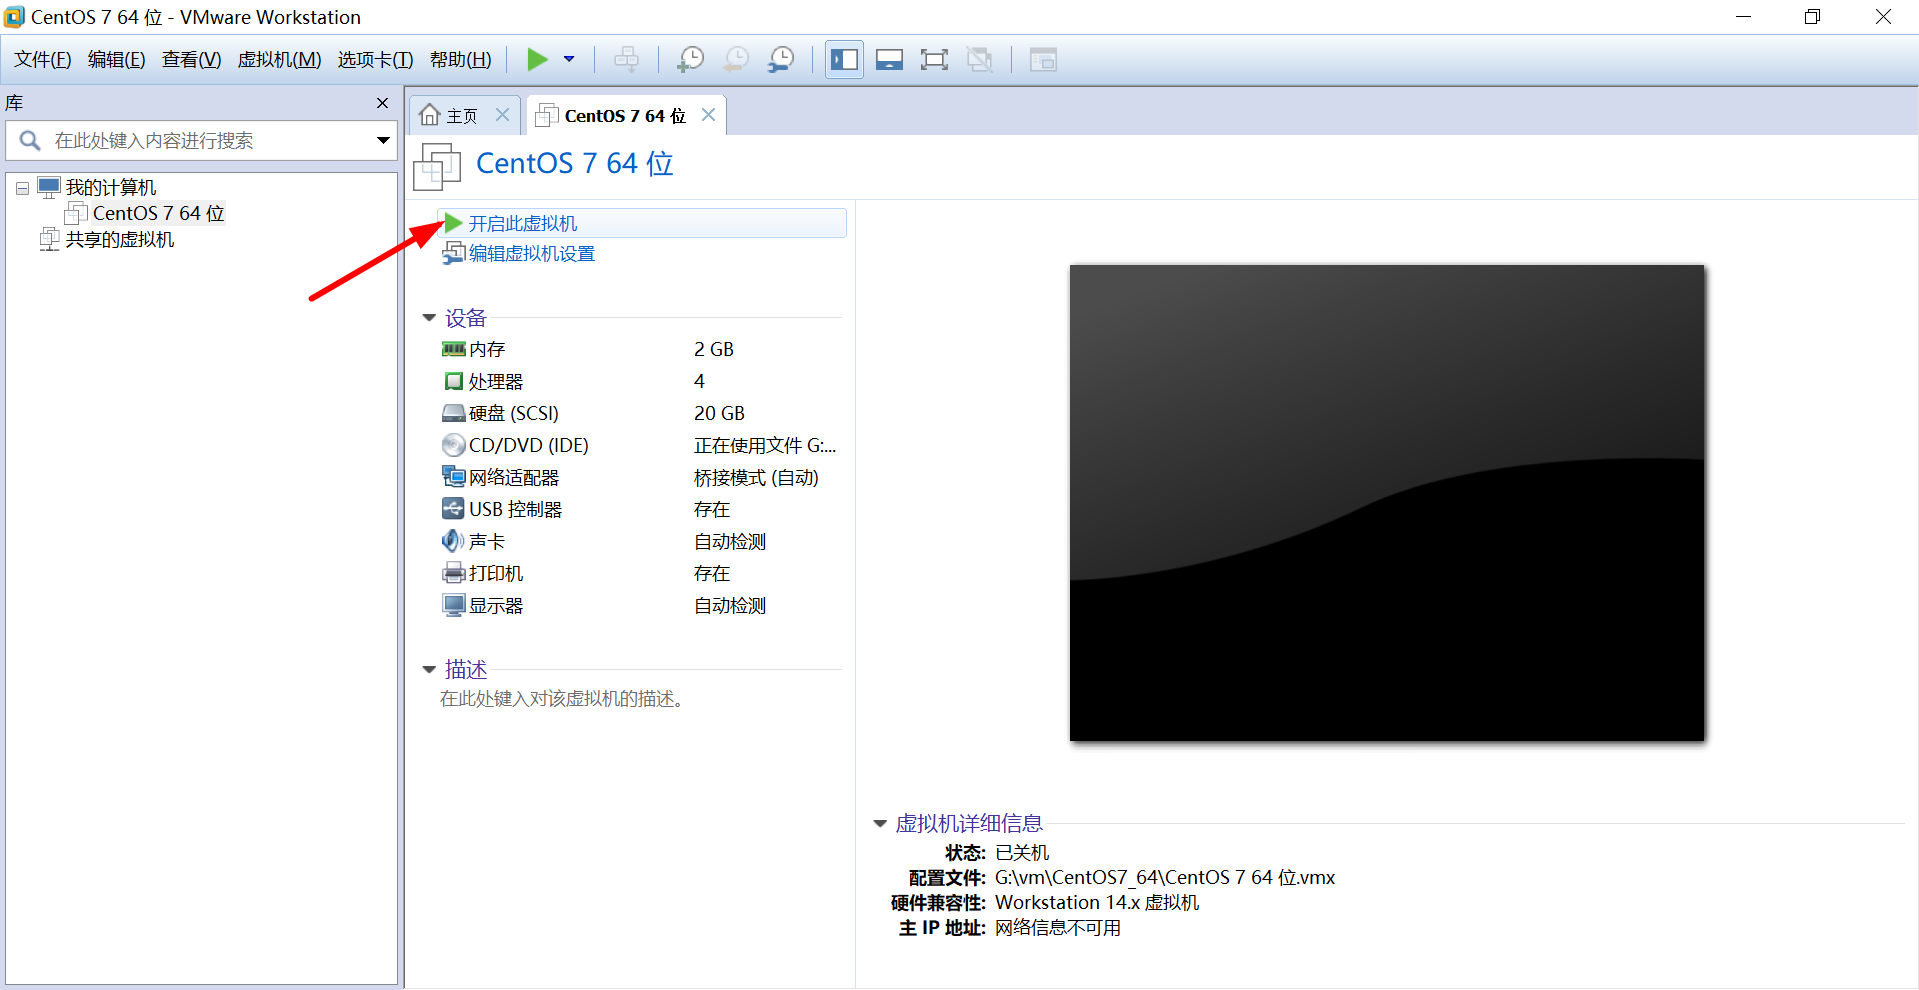The width and height of the screenshot is (1919, 990).
Task: Click the 编辑虚拟机设置 settings icon
Action: [454, 253]
